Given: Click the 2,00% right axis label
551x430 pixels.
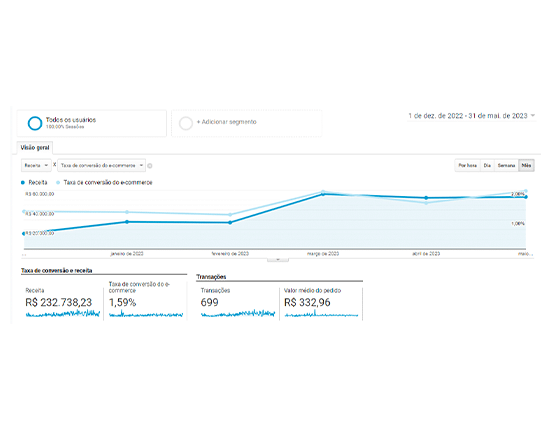Looking at the screenshot, I should pos(518,194).
